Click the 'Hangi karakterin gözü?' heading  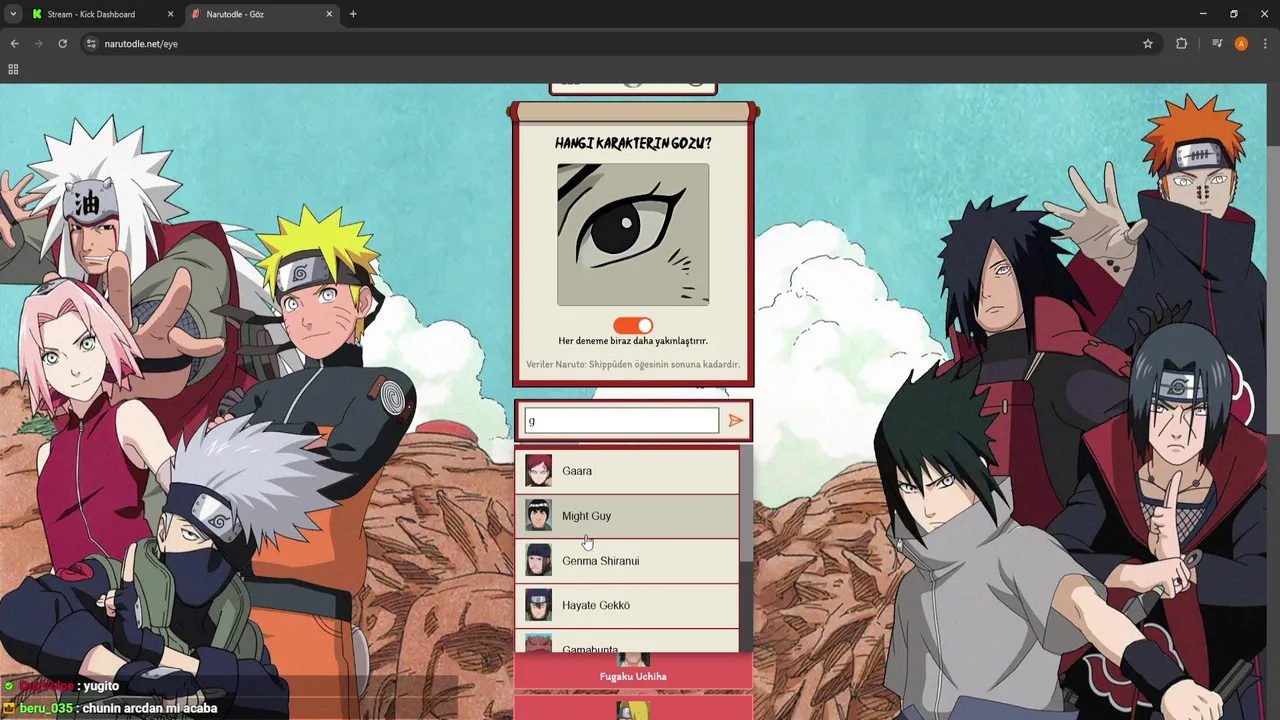[x=633, y=143]
